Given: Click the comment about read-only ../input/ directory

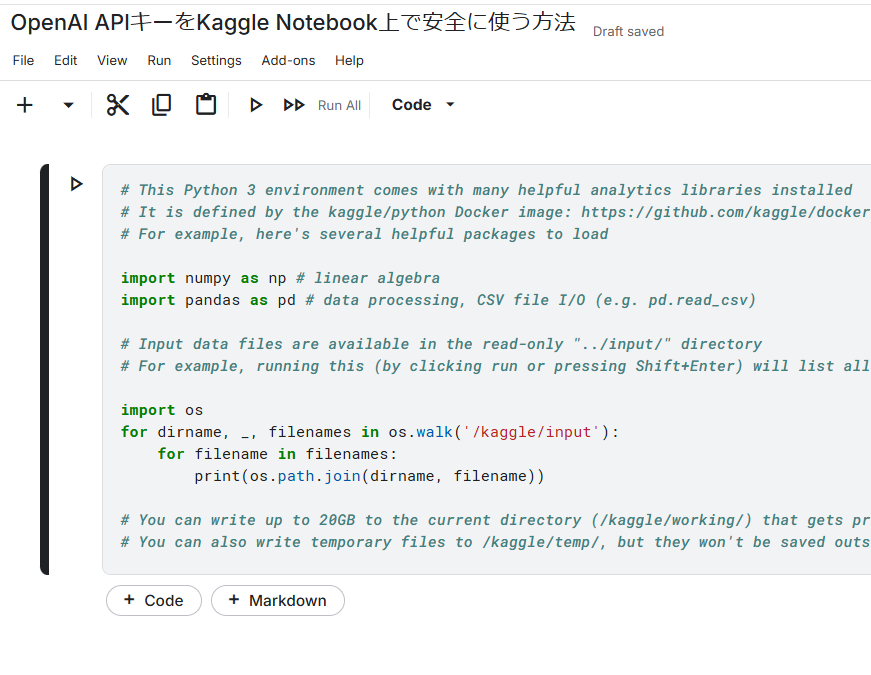Looking at the screenshot, I should point(442,344).
